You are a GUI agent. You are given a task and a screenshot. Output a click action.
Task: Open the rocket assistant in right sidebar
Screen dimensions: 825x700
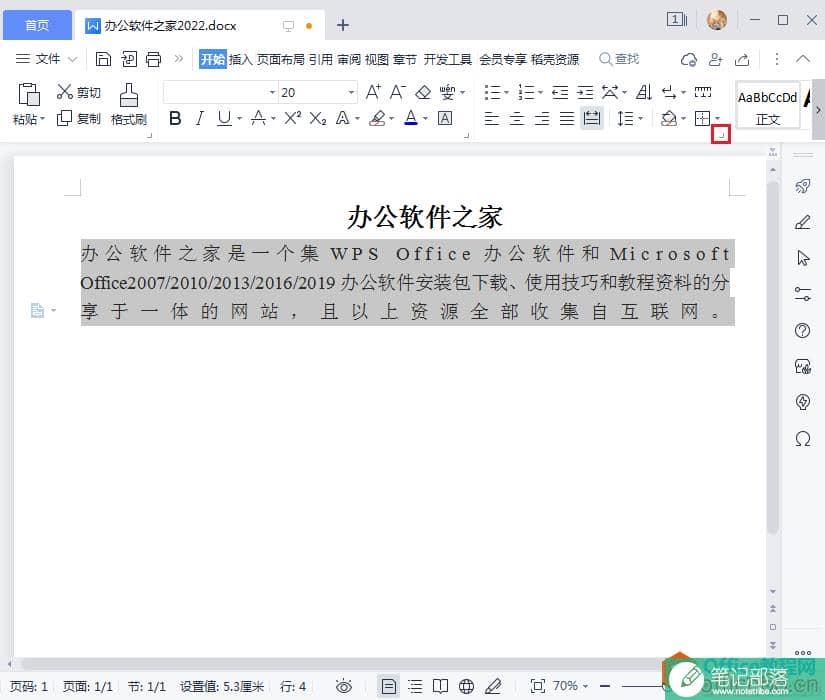[802, 186]
